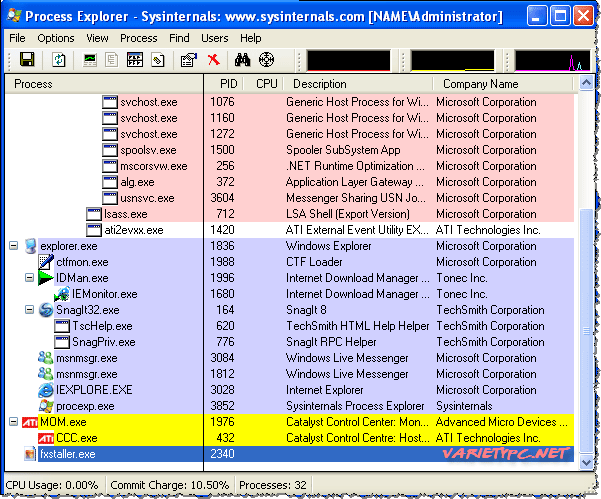The height and width of the screenshot is (499, 601).
Task: Click the 'CPU Usage: 0.00%' status entry
Action: tap(52, 485)
